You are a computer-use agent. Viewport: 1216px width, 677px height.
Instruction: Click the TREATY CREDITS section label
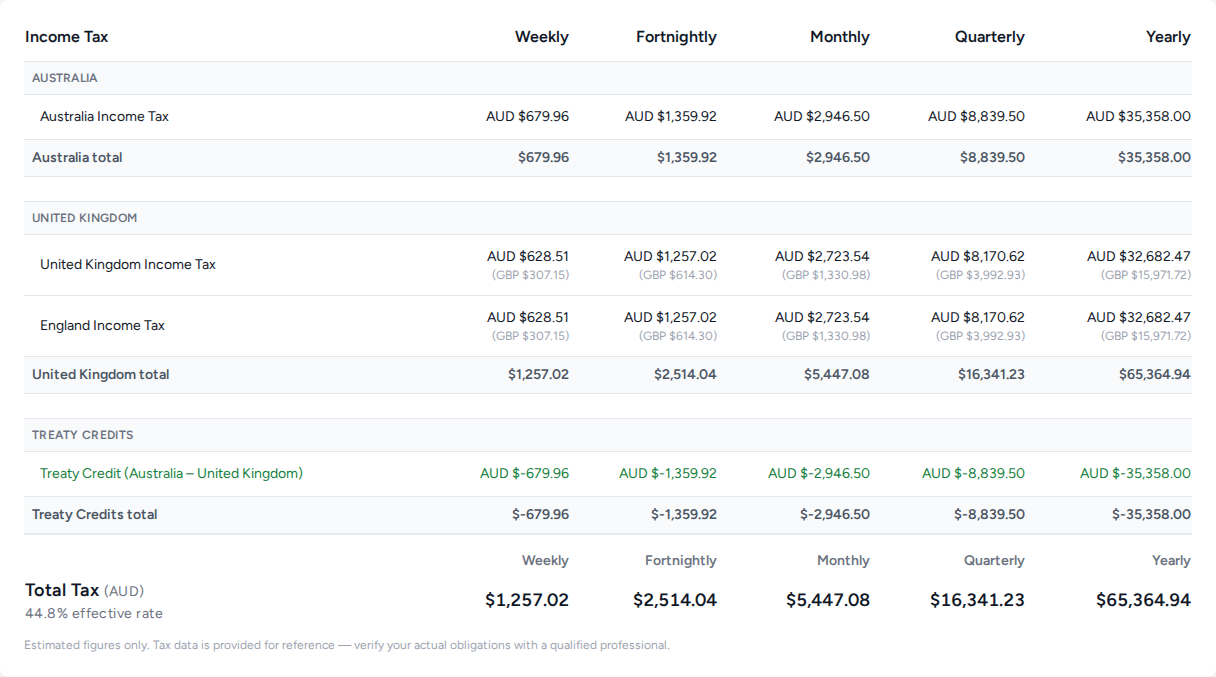83,435
